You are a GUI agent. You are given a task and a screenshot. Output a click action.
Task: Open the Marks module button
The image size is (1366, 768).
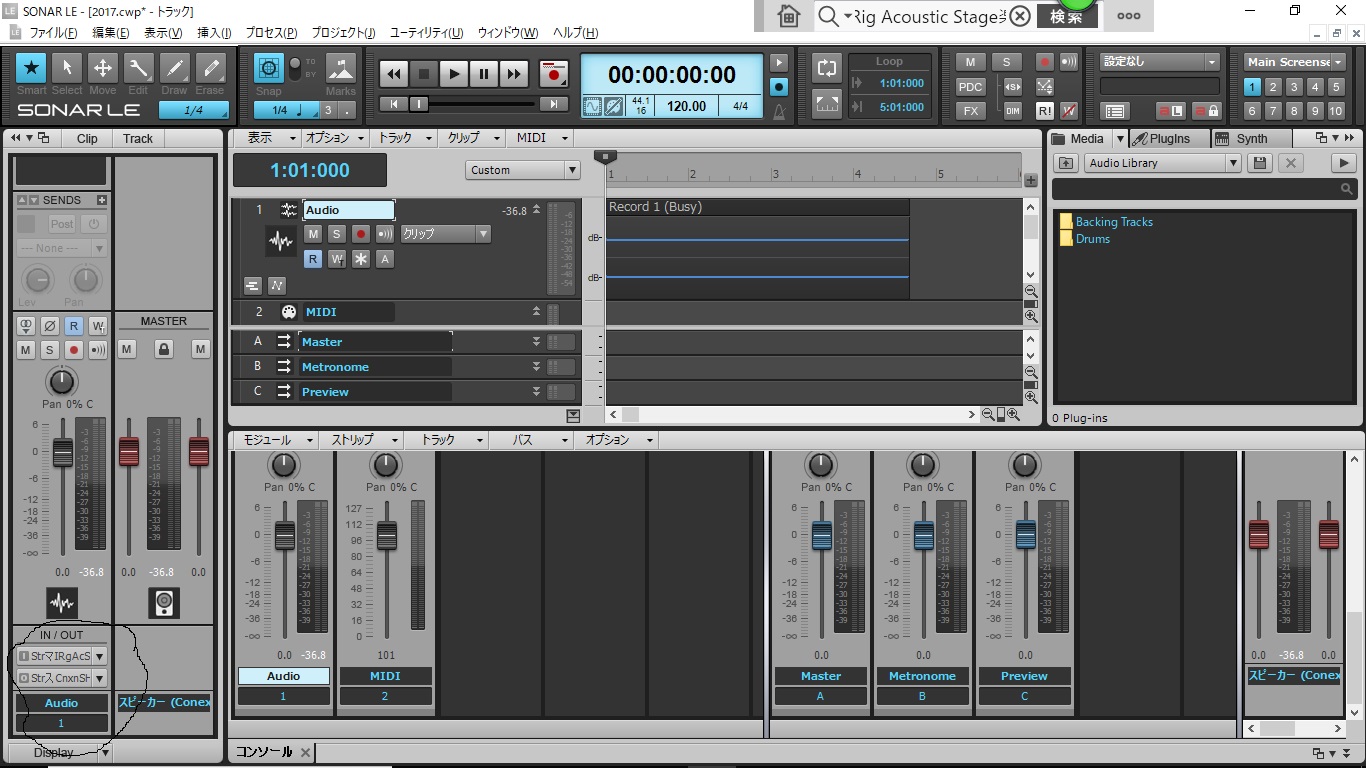[341, 68]
